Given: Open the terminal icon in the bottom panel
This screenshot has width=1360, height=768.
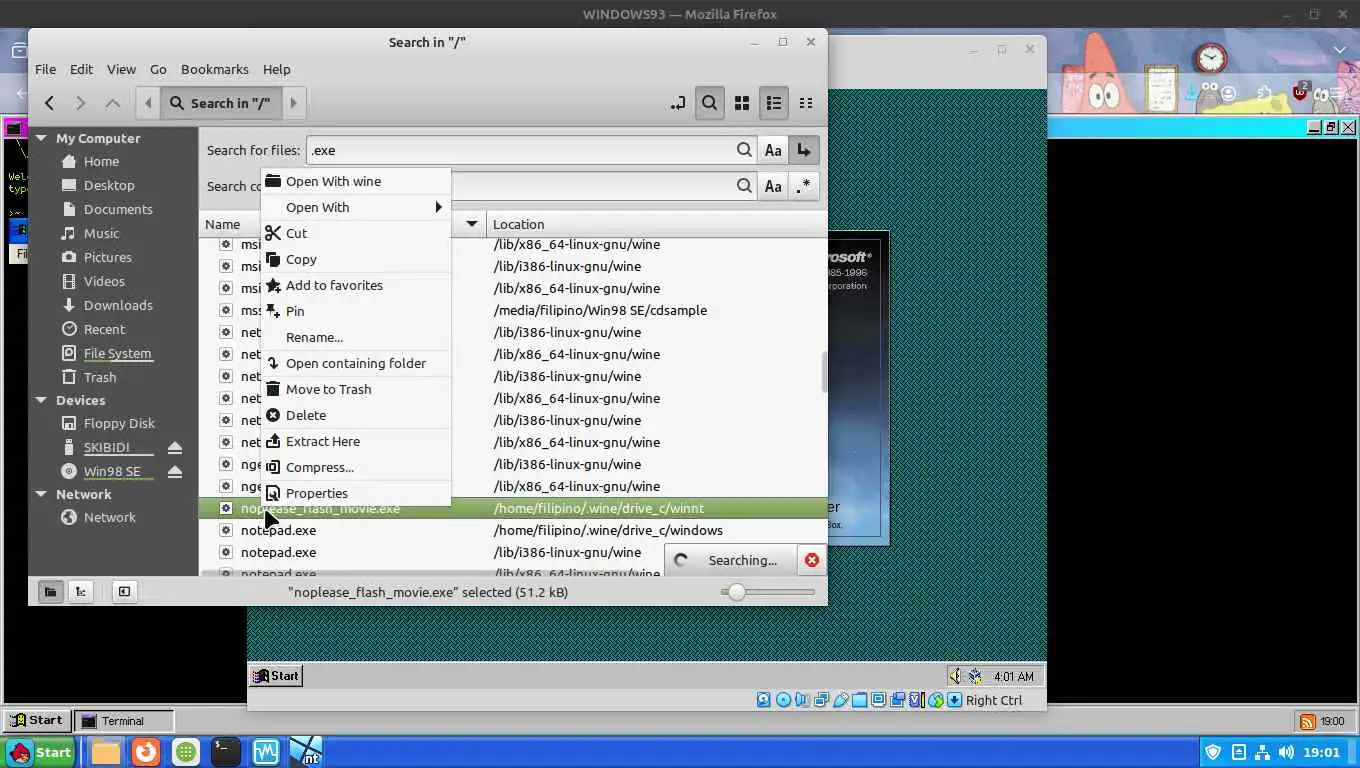Looking at the screenshot, I should [x=226, y=752].
